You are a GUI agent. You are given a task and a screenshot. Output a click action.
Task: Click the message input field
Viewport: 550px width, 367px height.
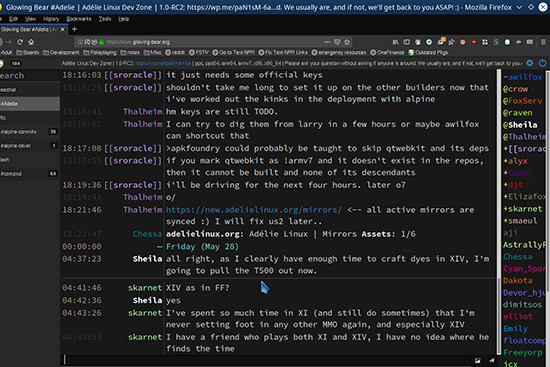coord(267,360)
